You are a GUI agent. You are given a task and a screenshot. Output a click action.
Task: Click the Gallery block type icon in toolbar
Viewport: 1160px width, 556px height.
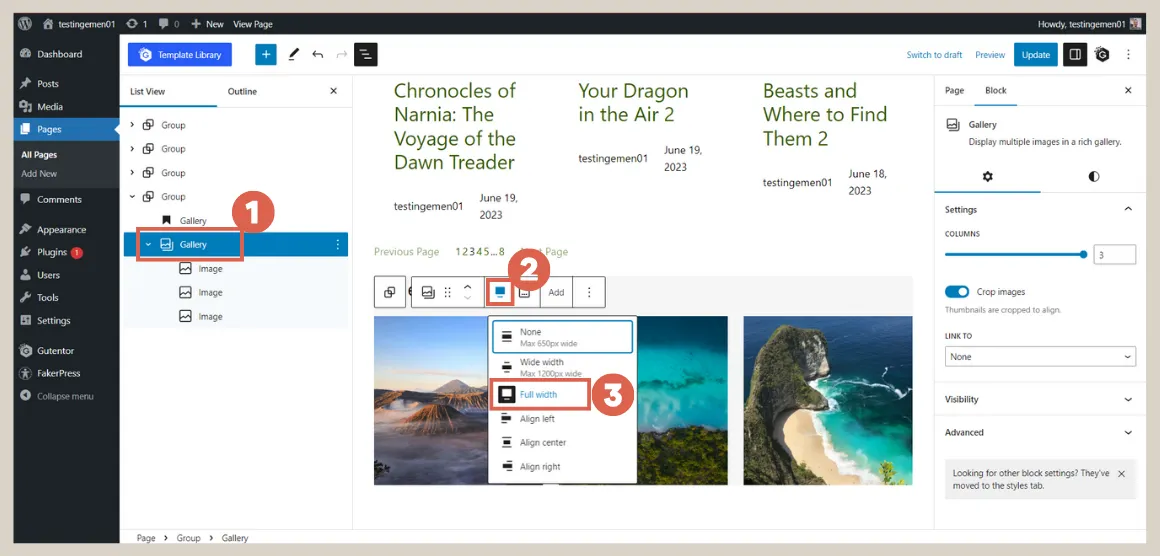point(428,292)
